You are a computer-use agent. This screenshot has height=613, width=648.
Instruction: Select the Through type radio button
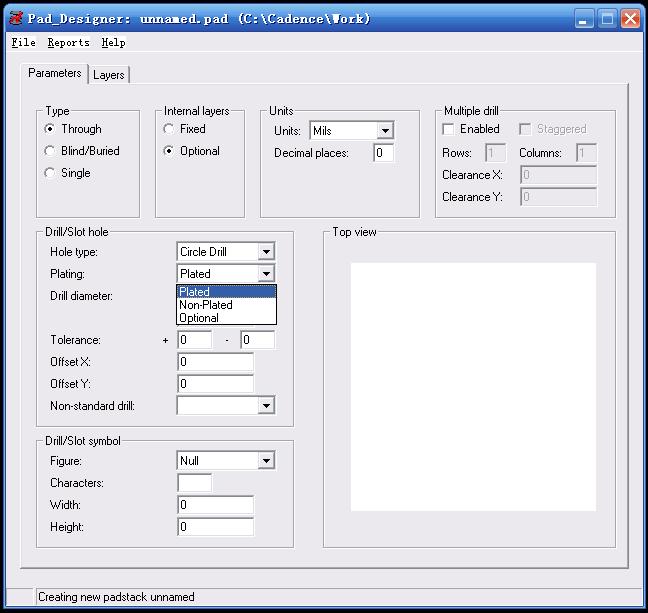pos(50,129)
